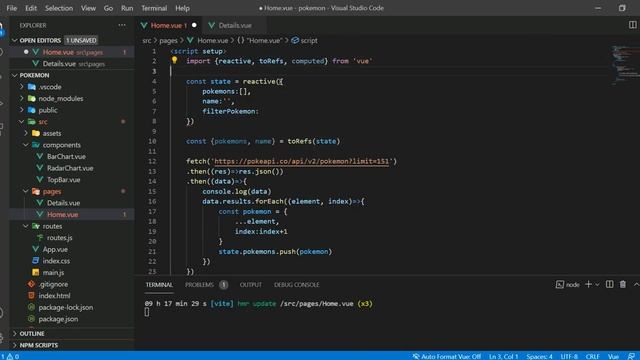Screen dimensions: 640x360
Task: Click breadcrumb 'pages' segment
Action: coord(168,40)
